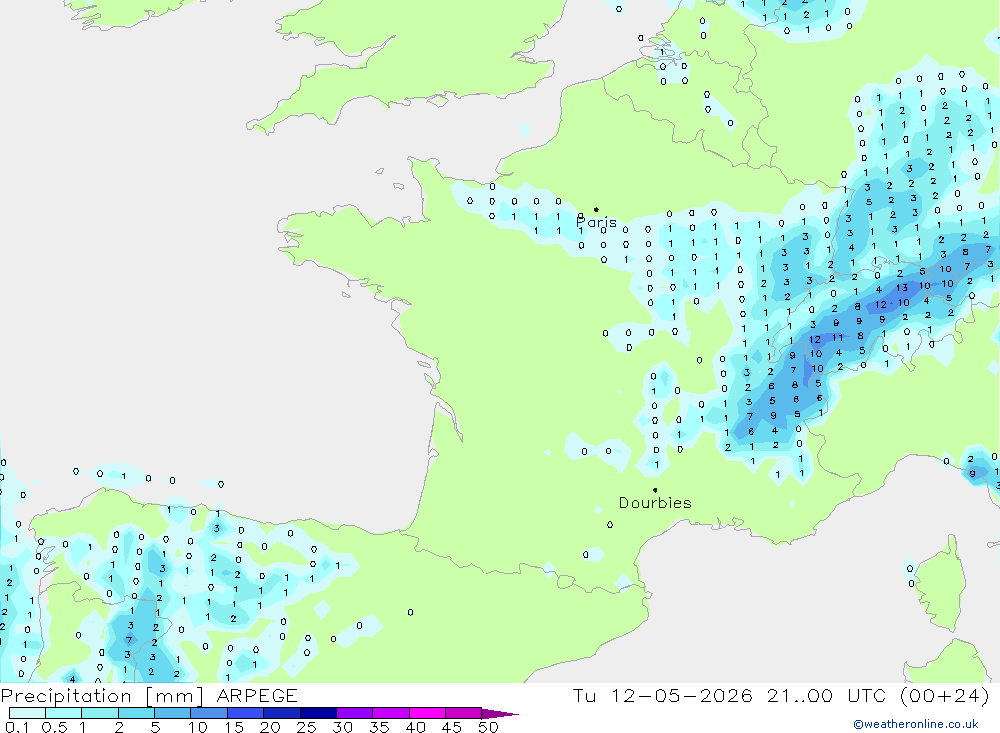Image resolution: width=1000 pixels, height=733 pixels.
Task: Pick the 40–45 mm legend color swatch
Action: [x=427, y=713]
